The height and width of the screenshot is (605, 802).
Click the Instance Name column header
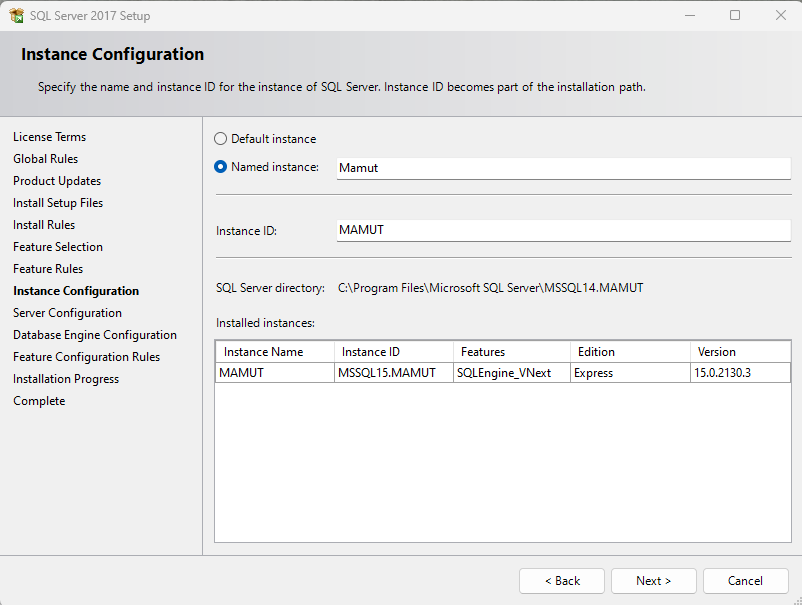[275, 352]
